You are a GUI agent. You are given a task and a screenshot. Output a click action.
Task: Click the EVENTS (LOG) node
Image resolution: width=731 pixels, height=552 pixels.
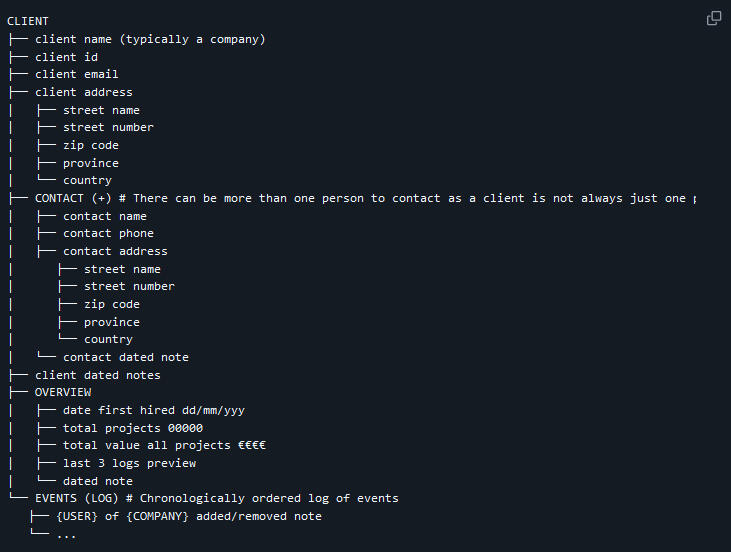click(77, 498)
